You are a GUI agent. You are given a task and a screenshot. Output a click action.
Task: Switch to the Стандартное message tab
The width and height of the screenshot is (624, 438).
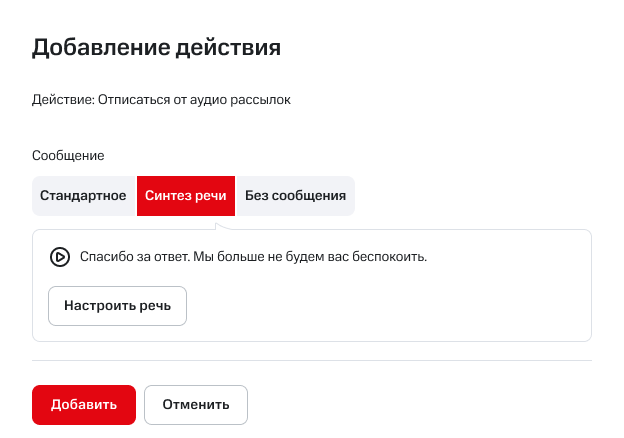[x=83, y=196]
